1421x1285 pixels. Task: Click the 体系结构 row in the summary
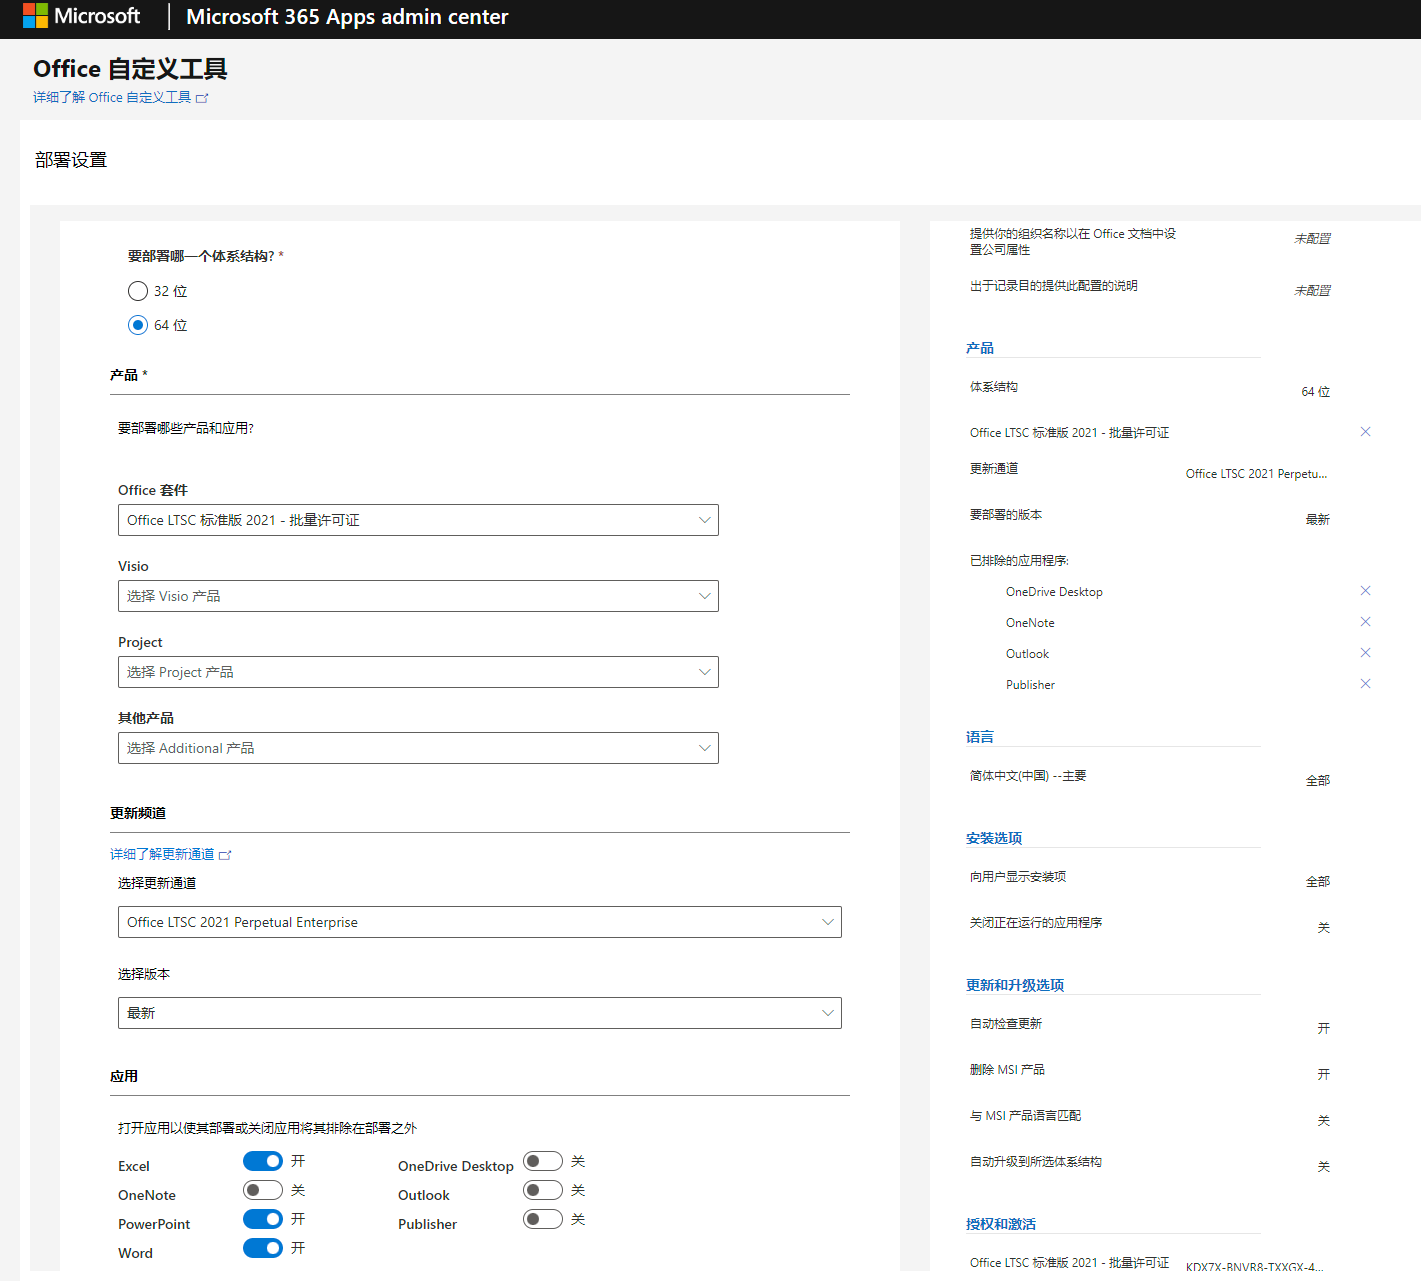coord(1150,388)
